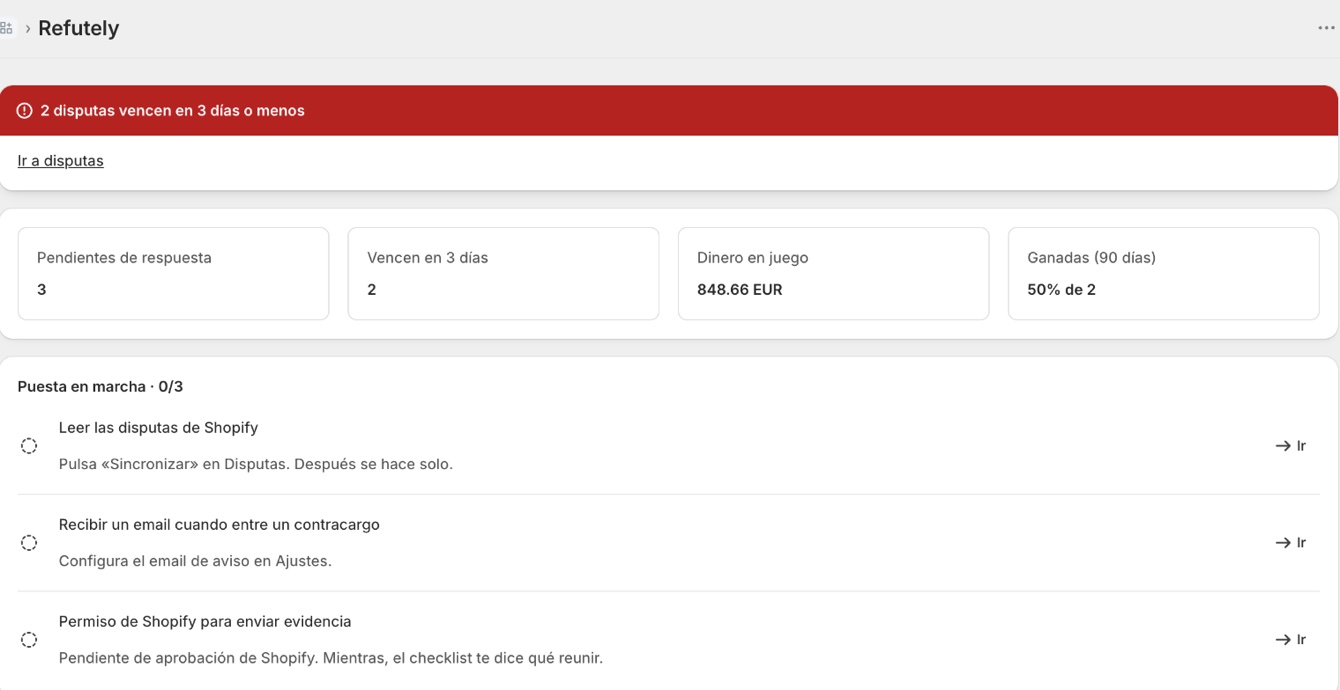Click Ir arrow for Permiso de Shopify para enviar evidencia
Viewport: 1340px width, 690px height.
tap(1291, 640)
